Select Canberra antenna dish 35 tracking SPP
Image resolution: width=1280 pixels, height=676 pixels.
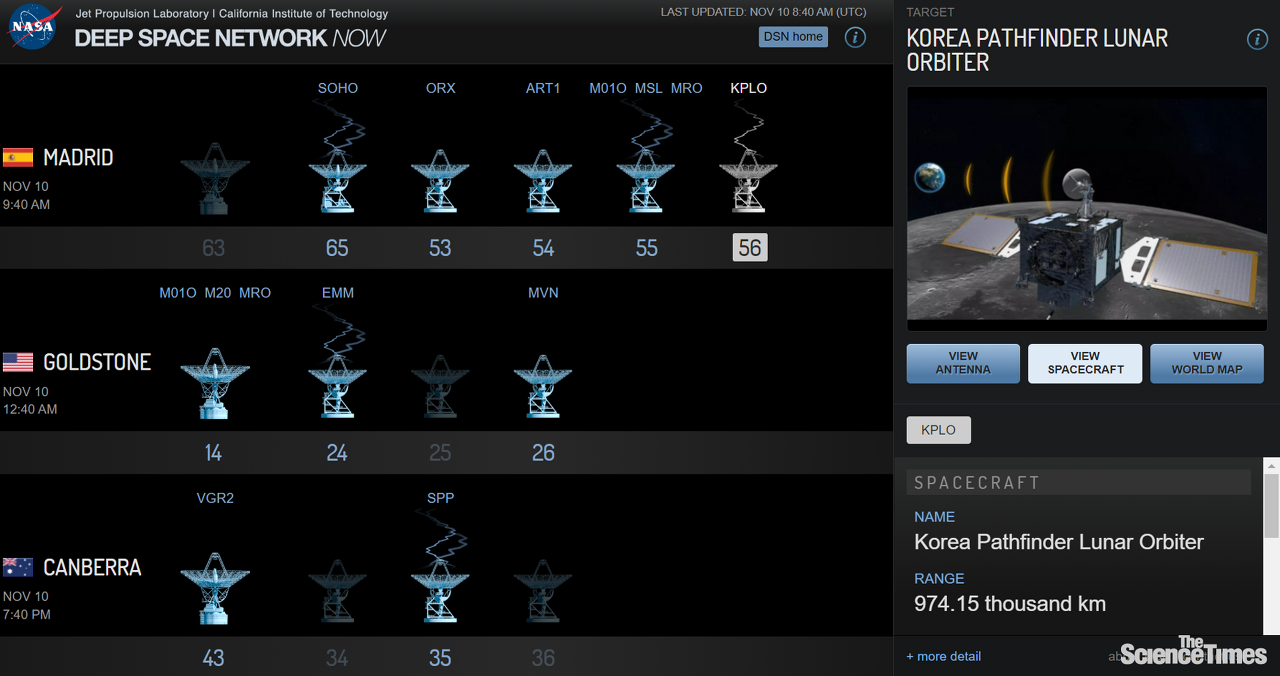point(440,590)
